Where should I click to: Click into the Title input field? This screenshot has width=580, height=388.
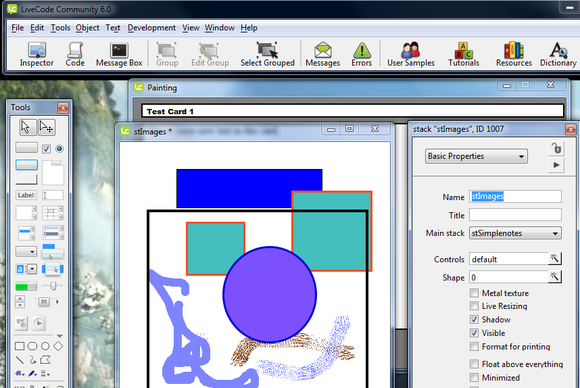coord(515,215)
